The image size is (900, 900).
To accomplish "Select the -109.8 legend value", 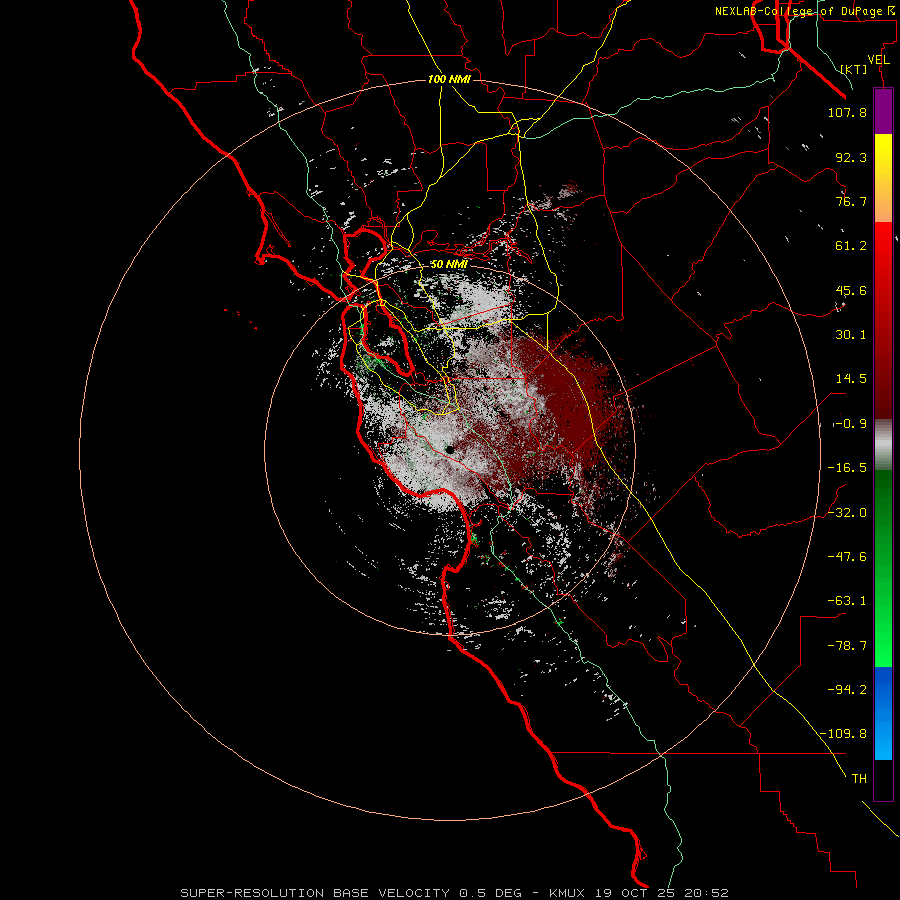I will (843, 734).
